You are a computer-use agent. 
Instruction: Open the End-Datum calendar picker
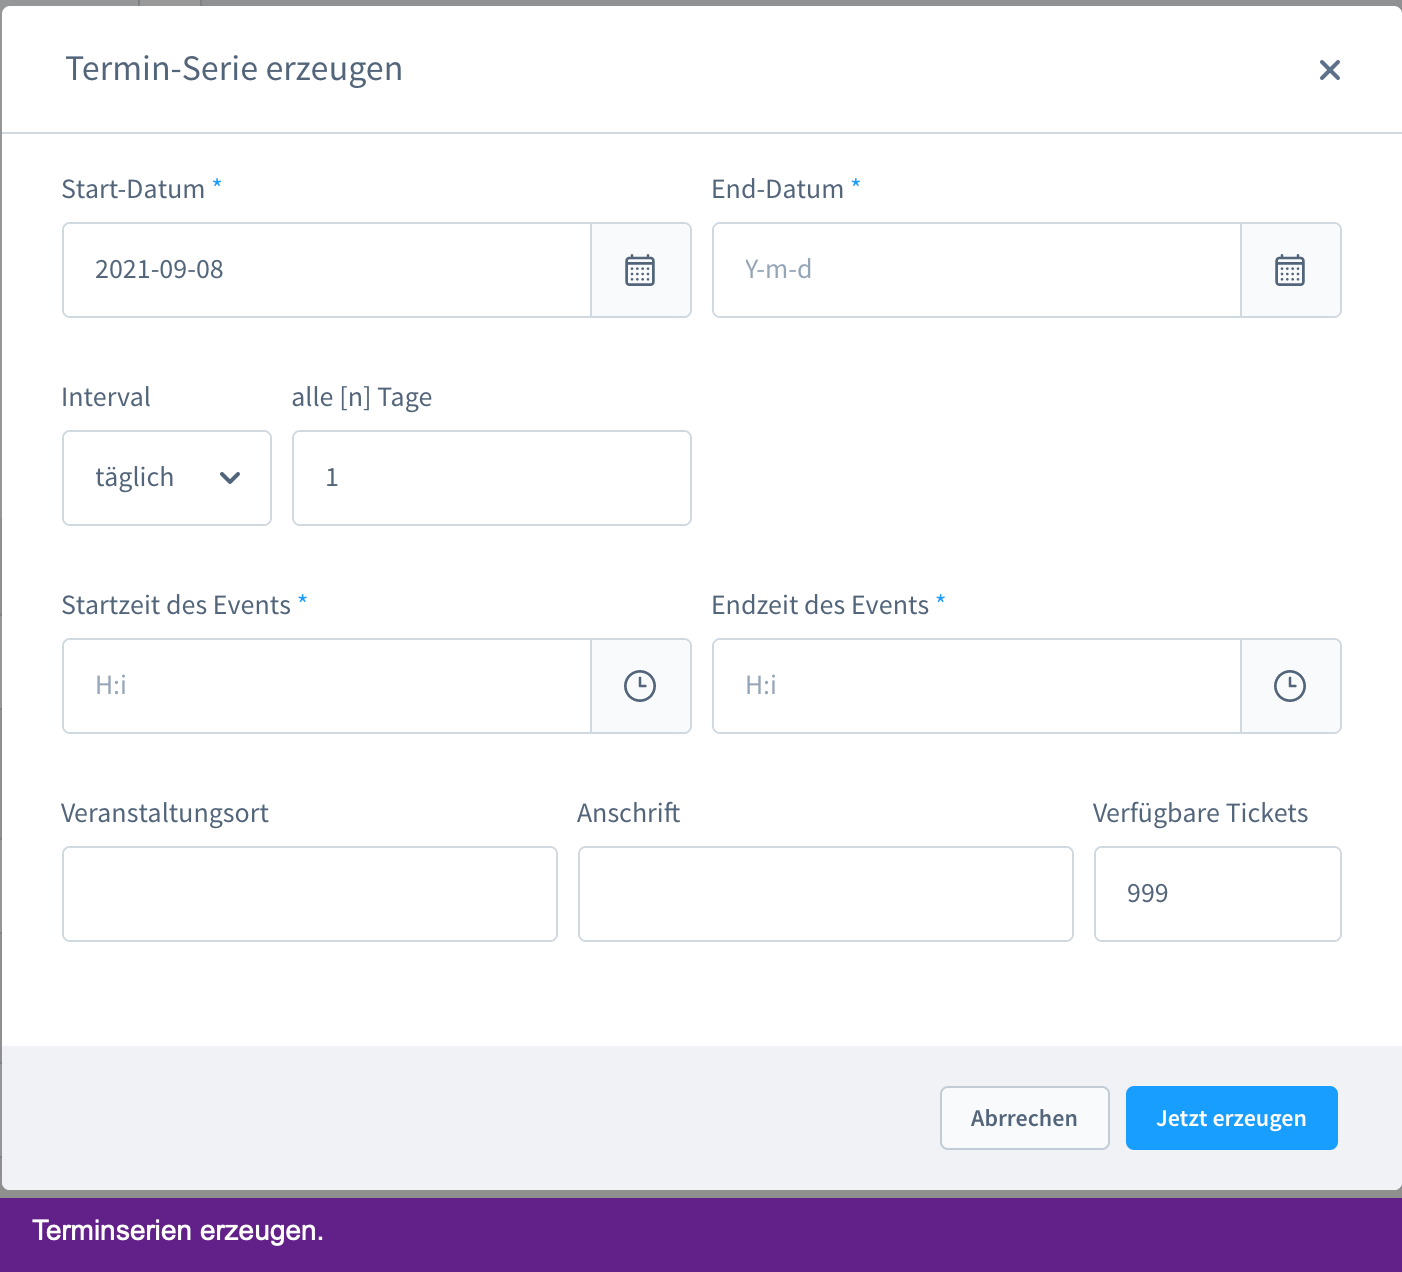click(x=1290, y=270)
